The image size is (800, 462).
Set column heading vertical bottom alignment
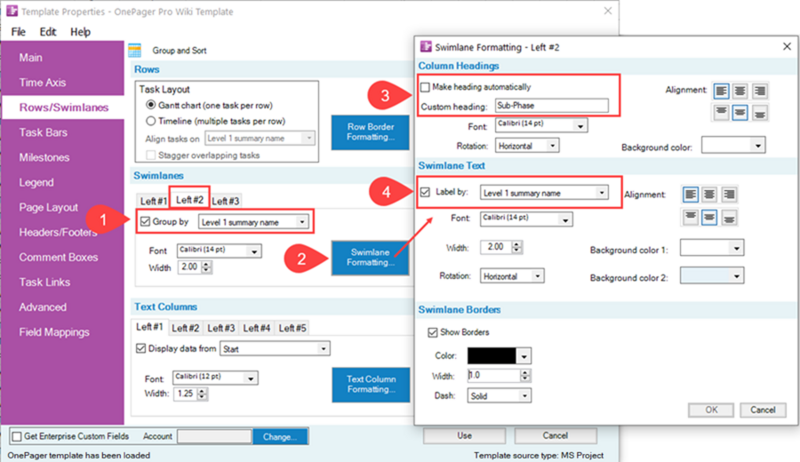point(760,113)
